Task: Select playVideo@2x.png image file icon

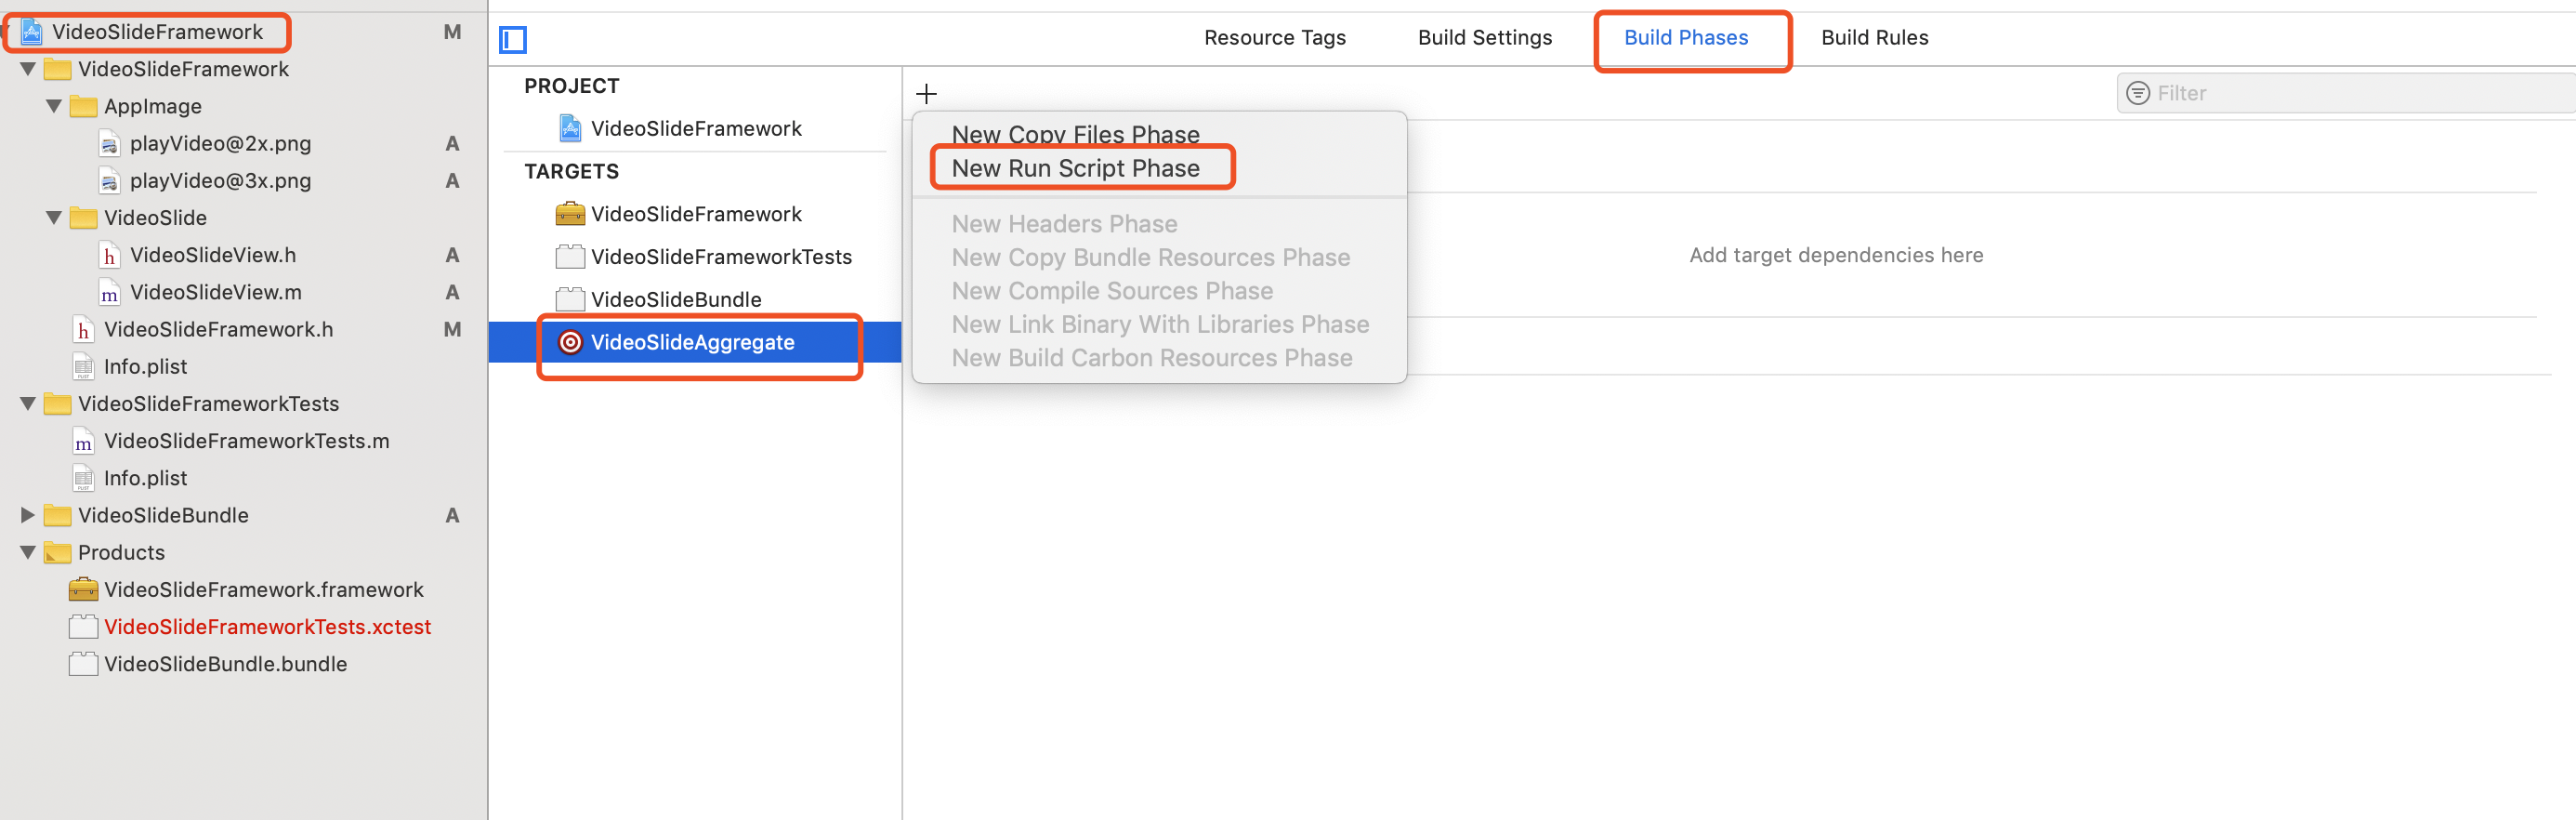Action: tap(110, 144)
